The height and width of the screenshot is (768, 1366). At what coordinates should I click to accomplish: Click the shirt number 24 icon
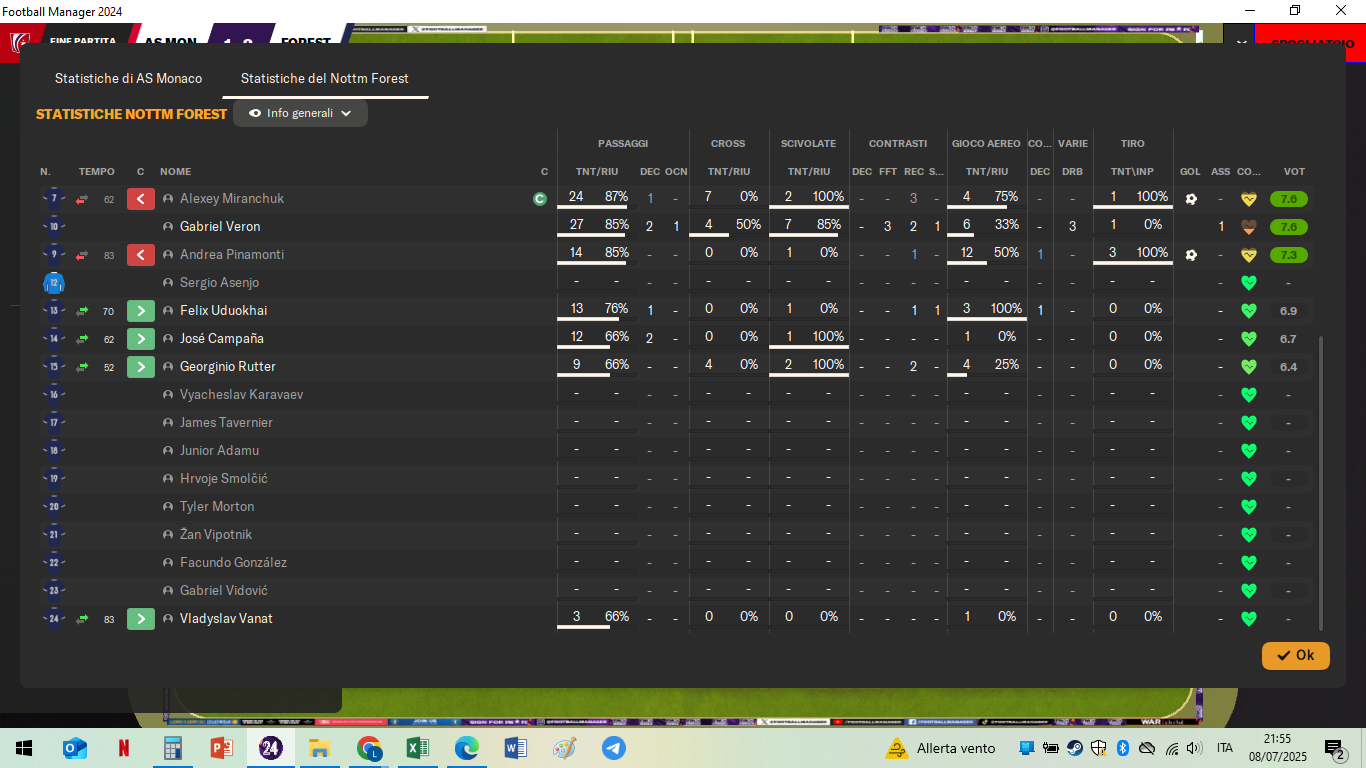pos(54,619)
